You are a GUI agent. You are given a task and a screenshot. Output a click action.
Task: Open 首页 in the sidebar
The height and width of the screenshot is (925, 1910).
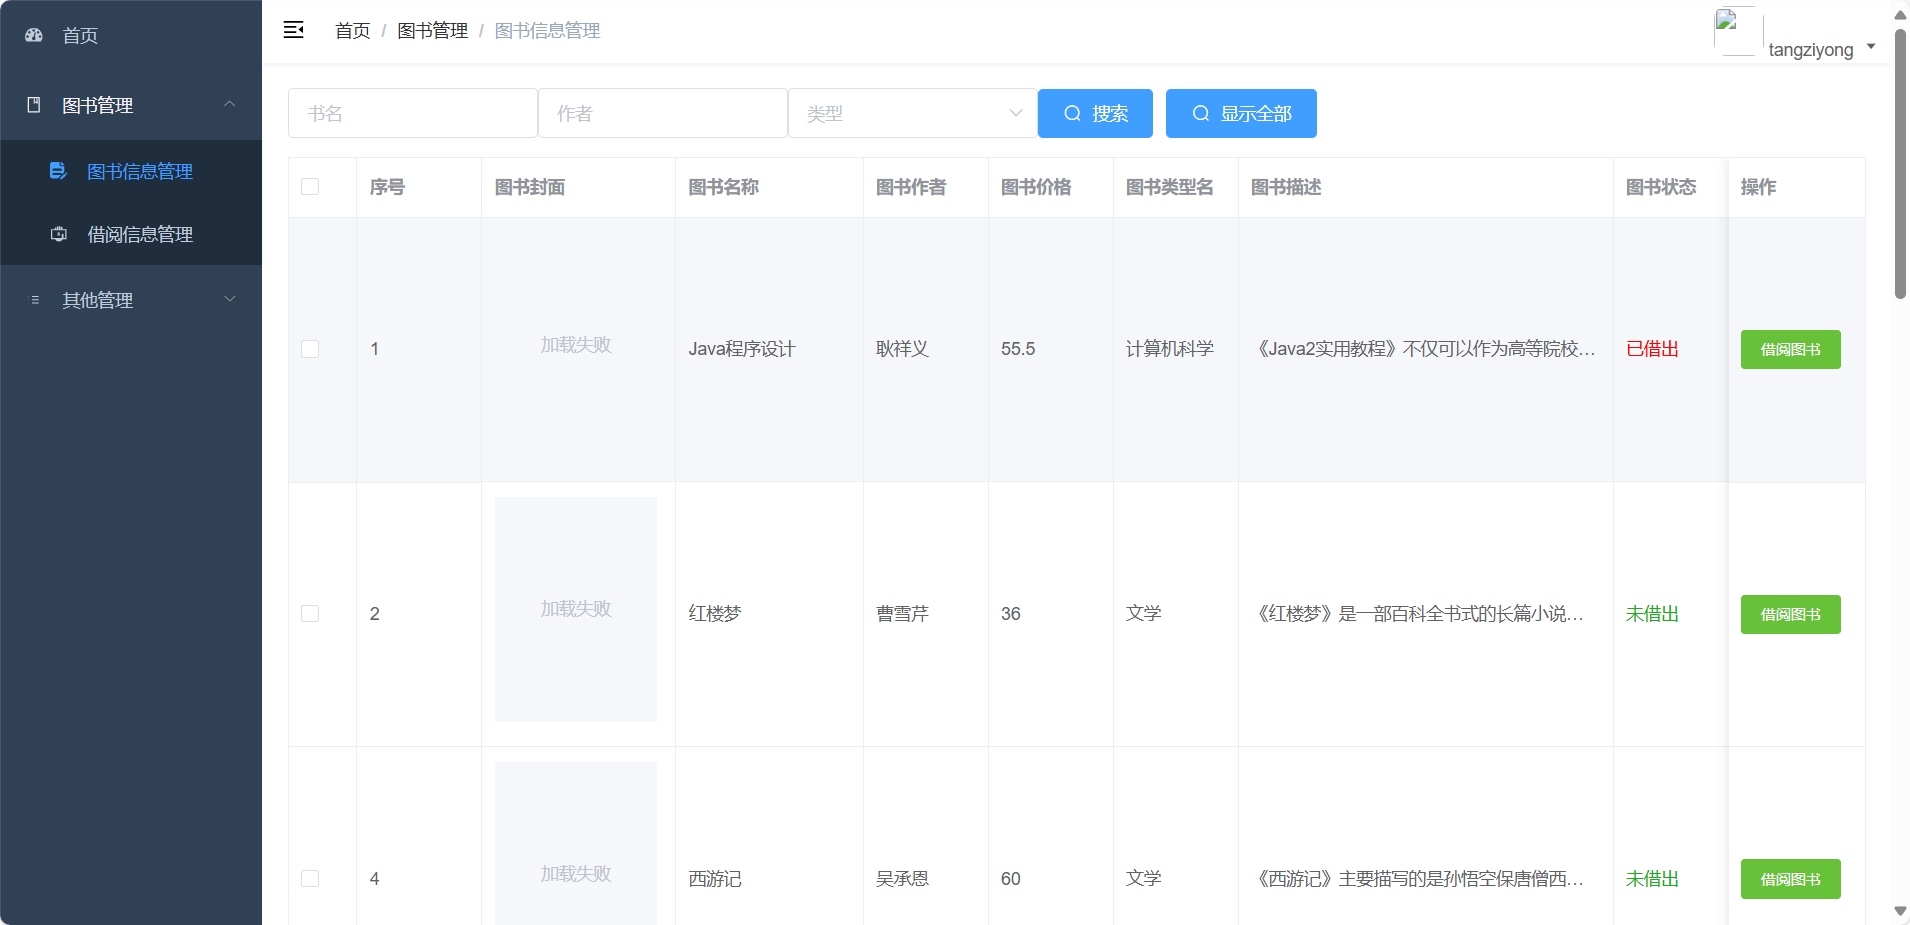[131, 35]
